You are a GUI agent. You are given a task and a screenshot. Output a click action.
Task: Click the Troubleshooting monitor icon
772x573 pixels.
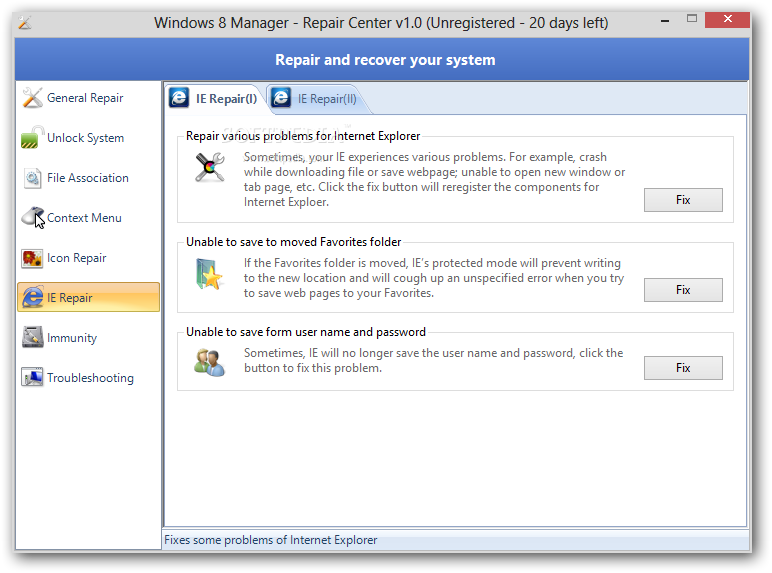32,378
